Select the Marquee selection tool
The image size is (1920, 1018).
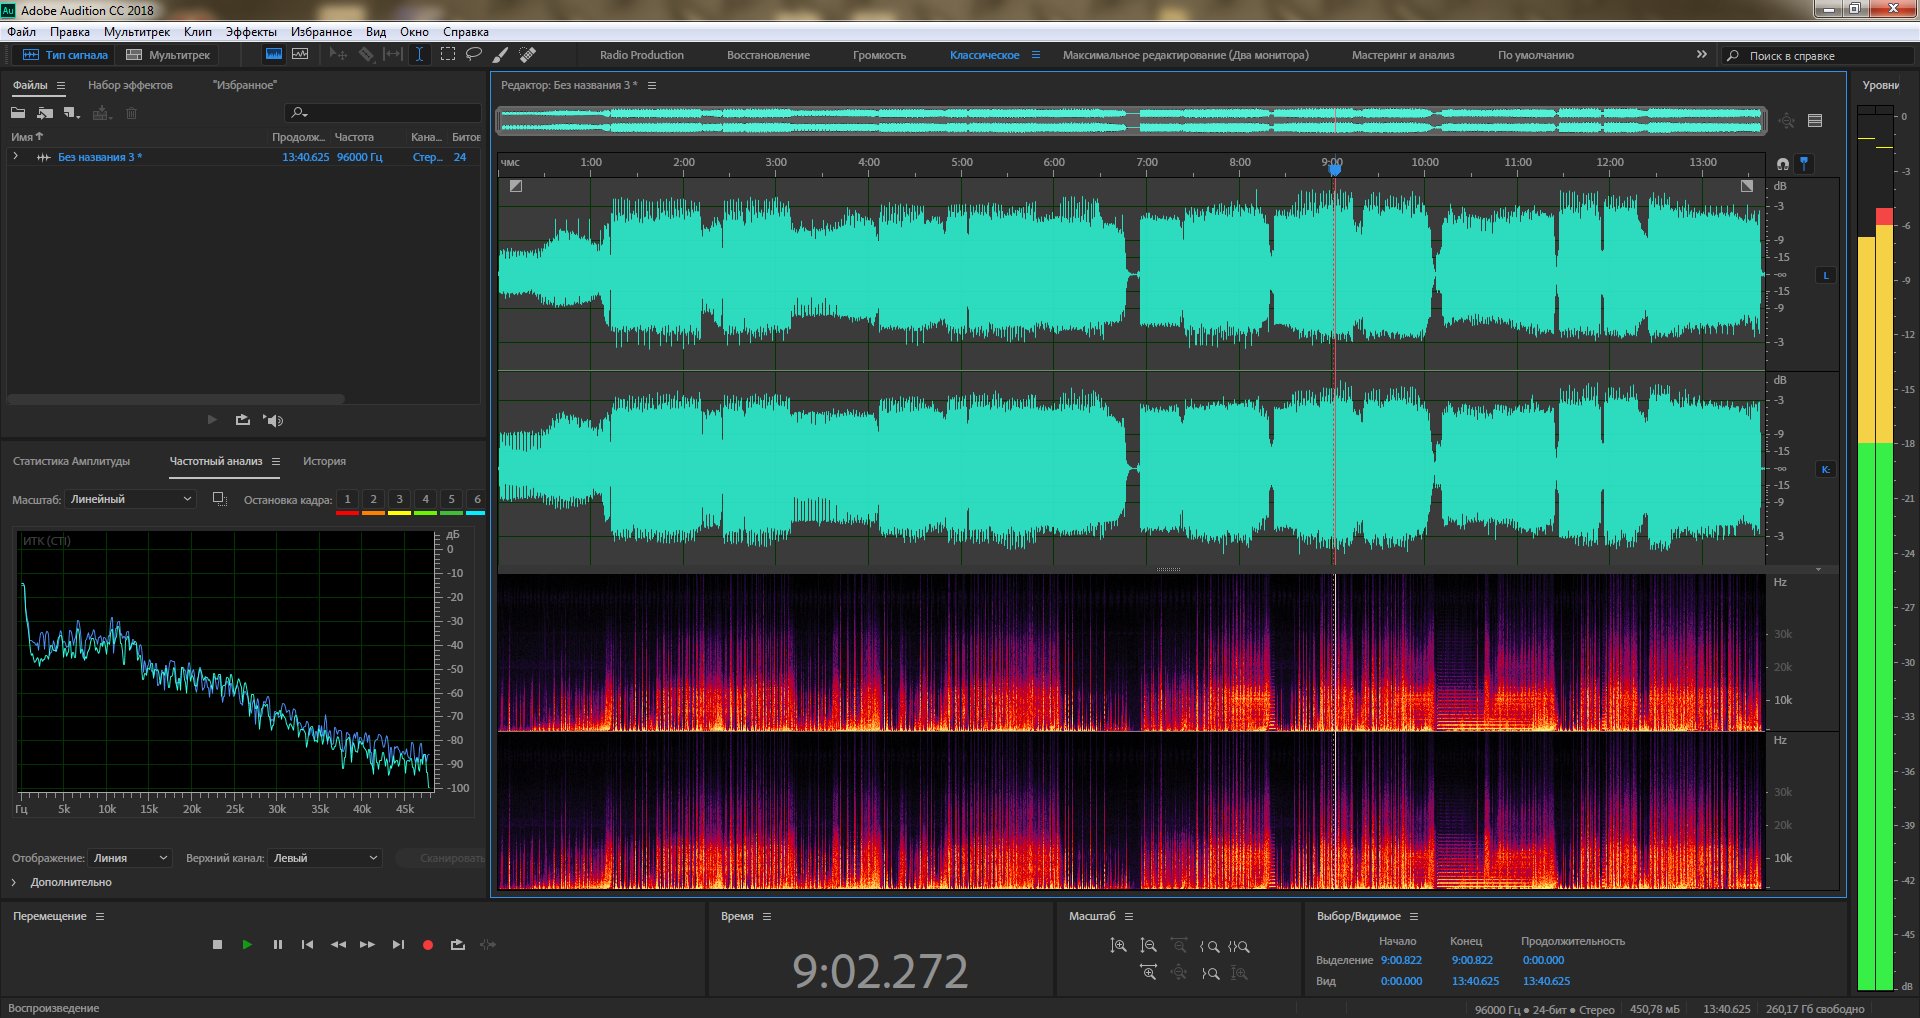(447, 55)
